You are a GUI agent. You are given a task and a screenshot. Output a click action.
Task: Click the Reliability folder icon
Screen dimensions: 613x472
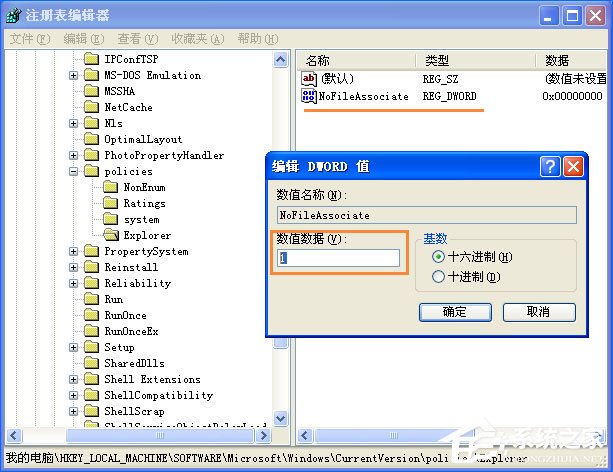pos(91,283)
